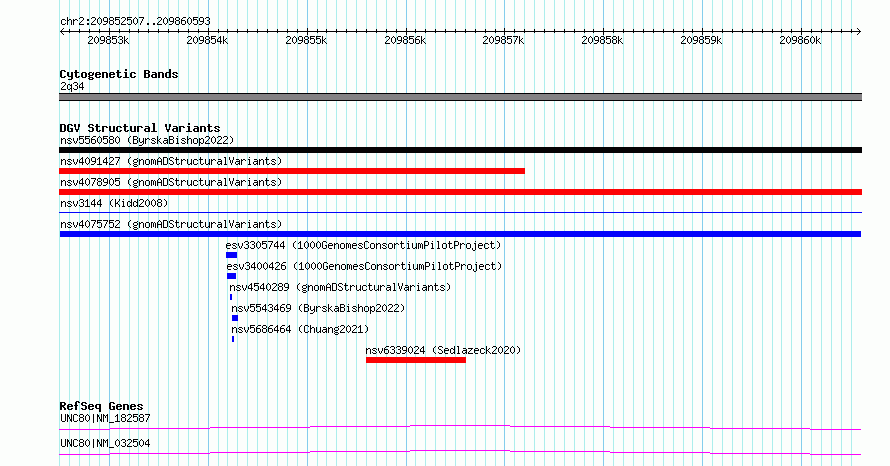Click the chr2:209852507..209860593 coordinate text

(135, 22)
